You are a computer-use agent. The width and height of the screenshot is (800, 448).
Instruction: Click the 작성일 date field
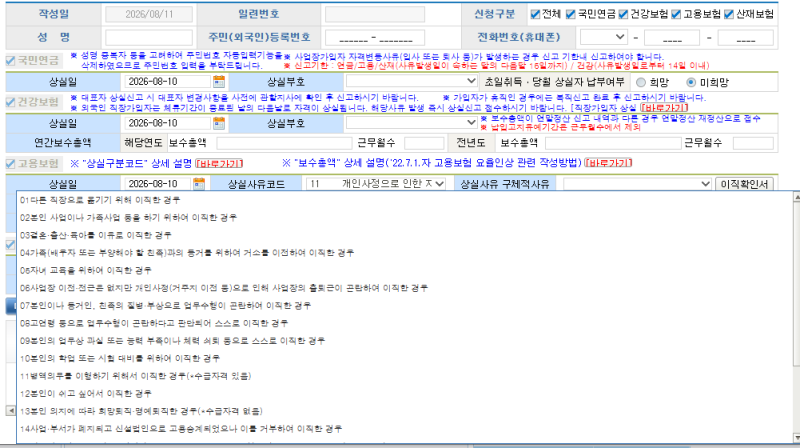pos(148,14)
